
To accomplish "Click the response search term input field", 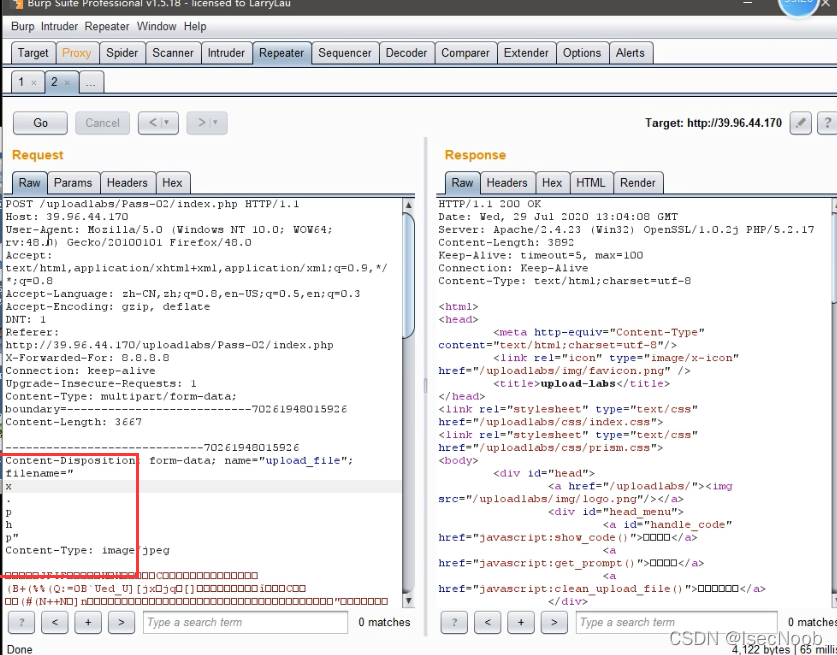I will coord(676,622).
